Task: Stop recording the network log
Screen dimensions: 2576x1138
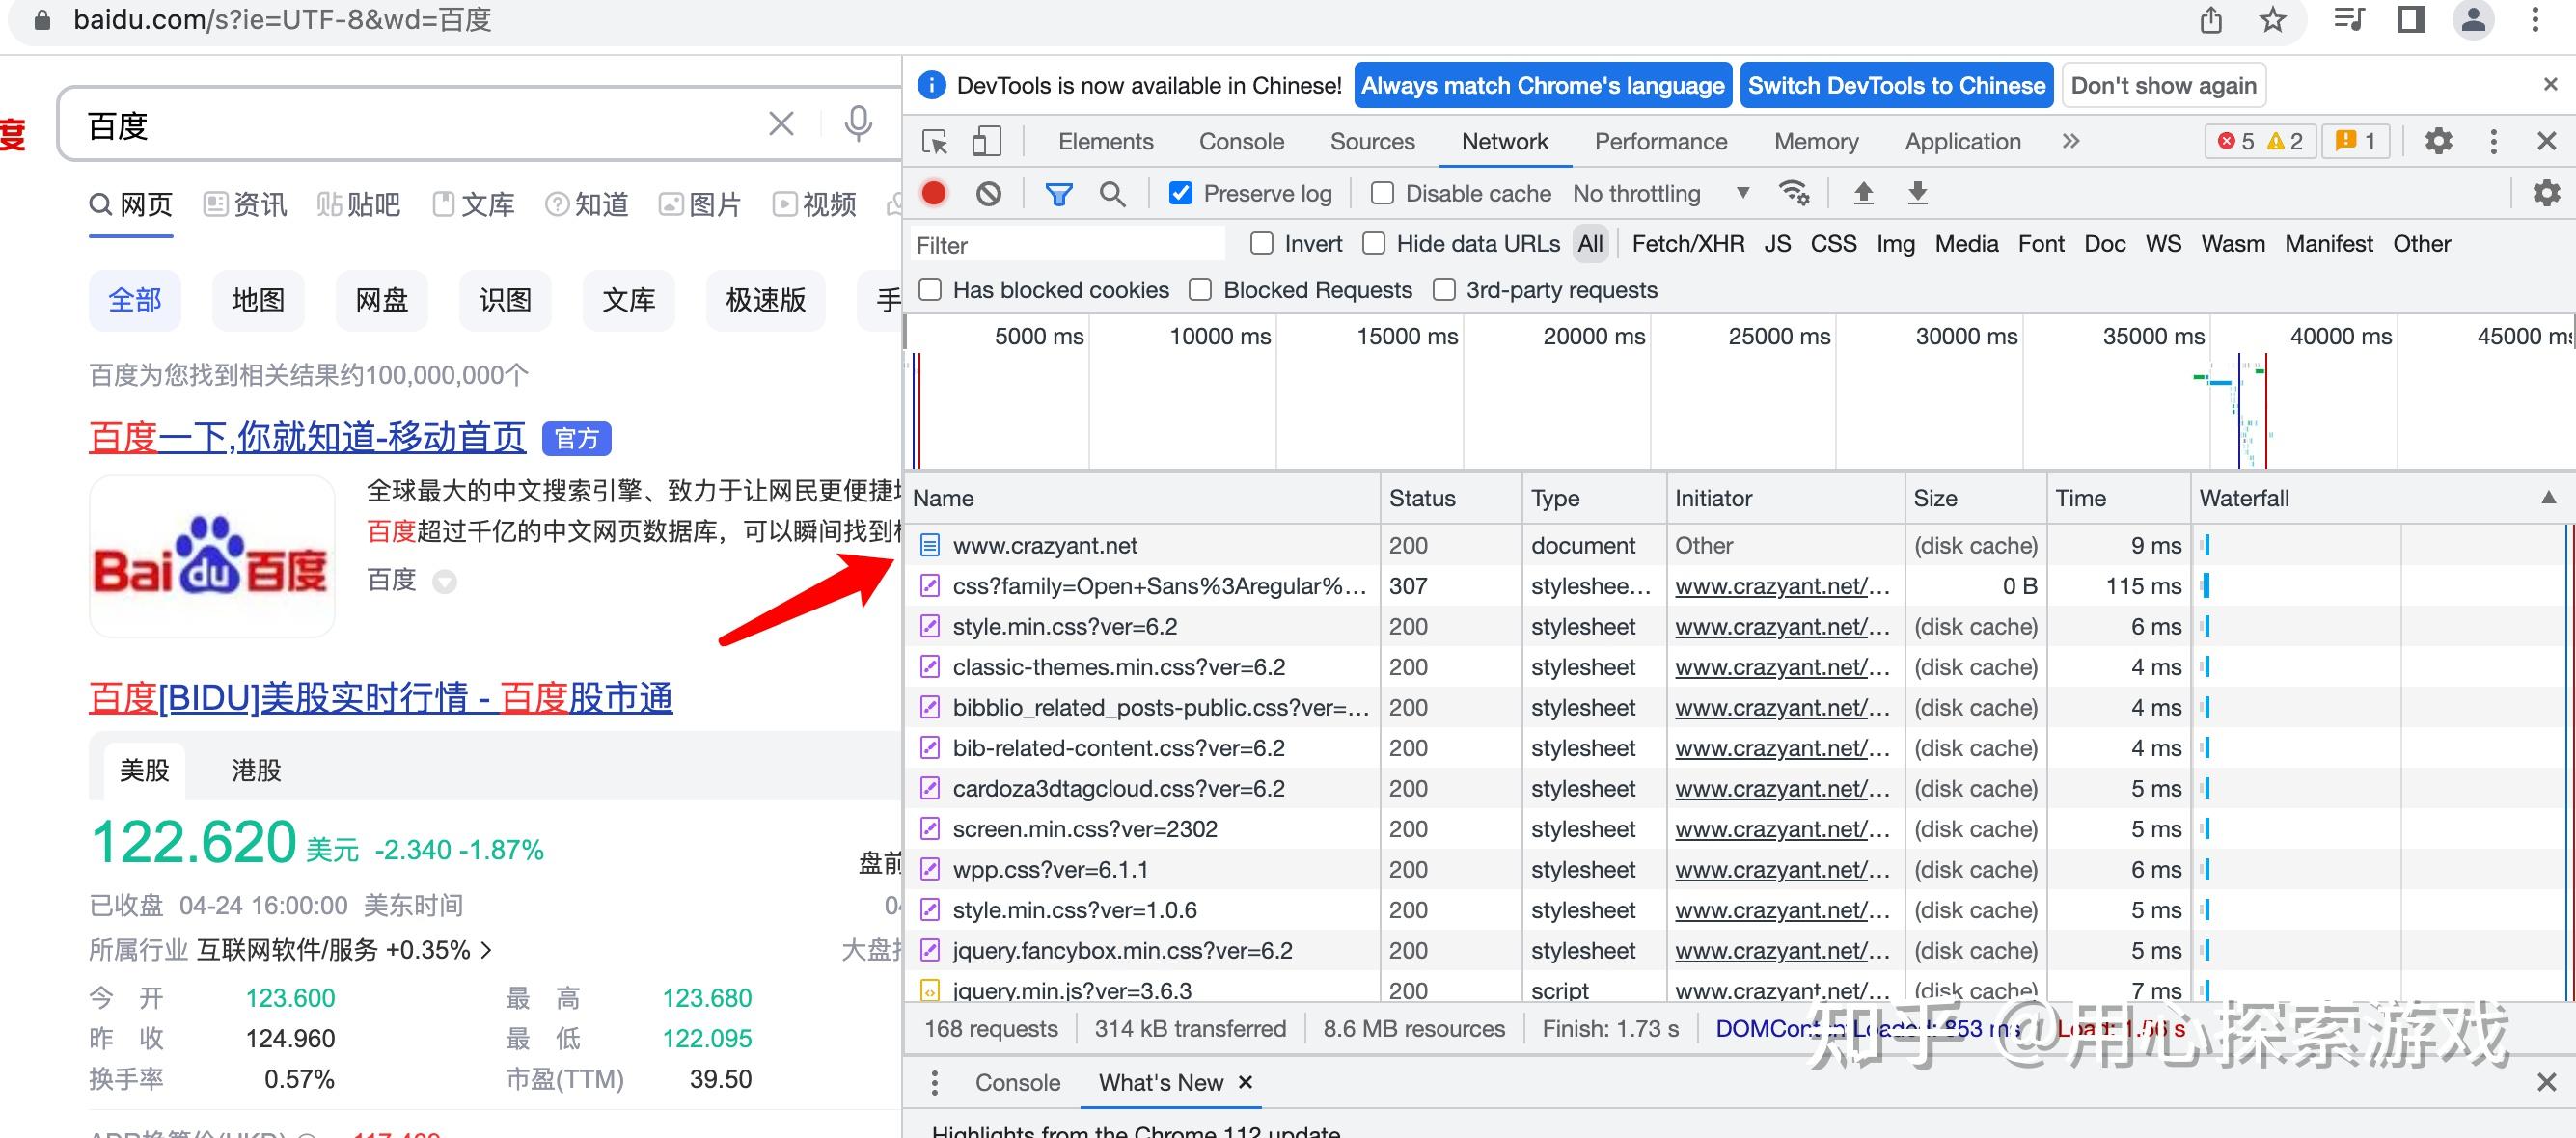Action: tap(934, 193)
